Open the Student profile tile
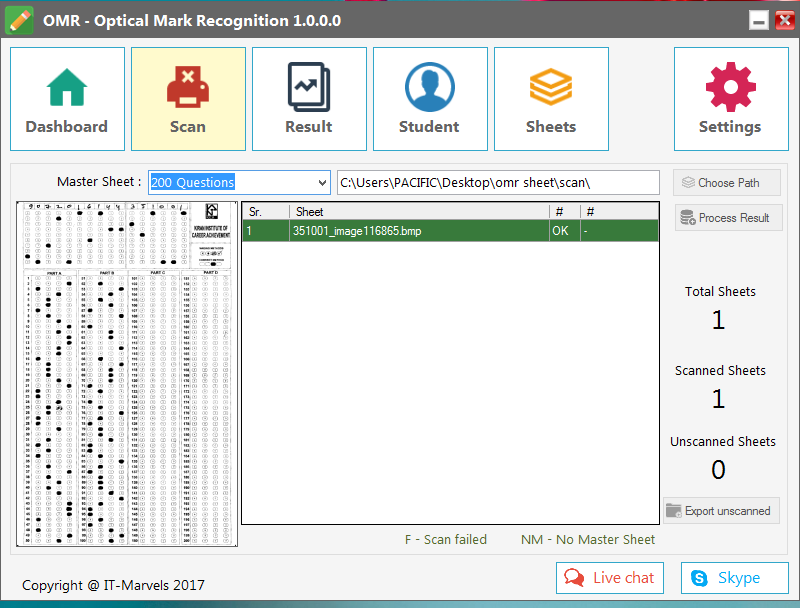The image size is (800, 608). point(430,99)
